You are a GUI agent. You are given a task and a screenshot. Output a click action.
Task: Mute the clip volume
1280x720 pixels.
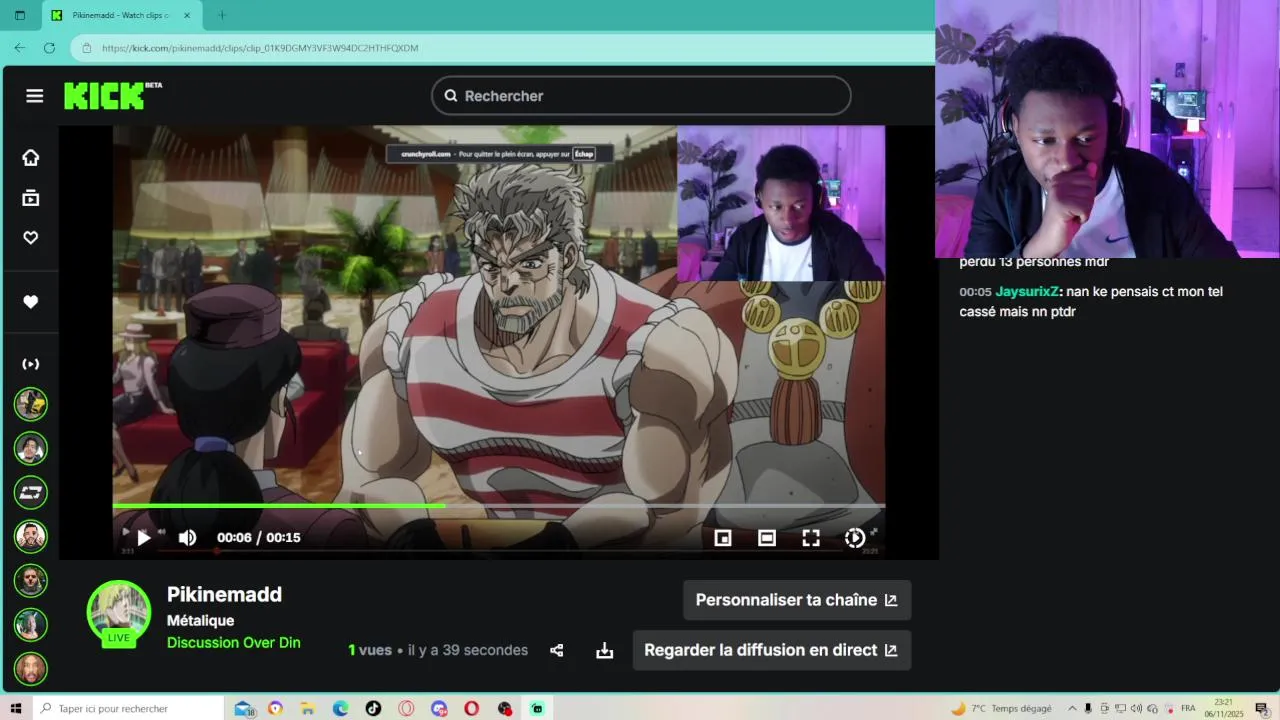coord(187,538)
